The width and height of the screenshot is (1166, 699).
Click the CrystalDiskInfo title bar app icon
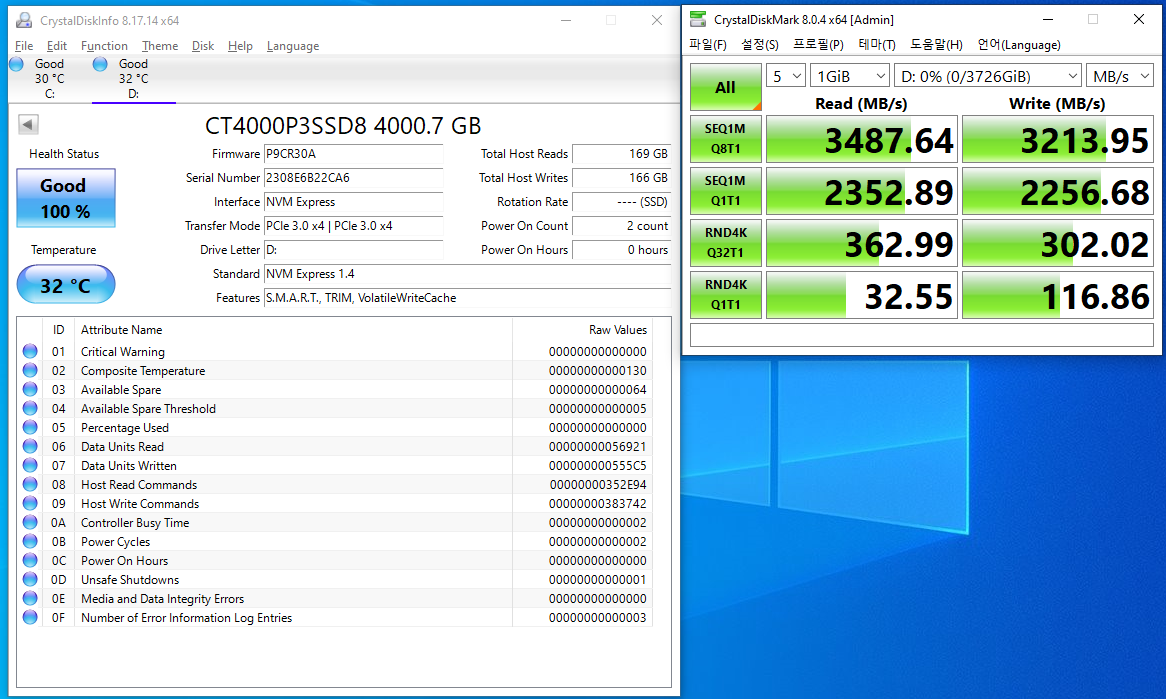[x=24, y=20]
